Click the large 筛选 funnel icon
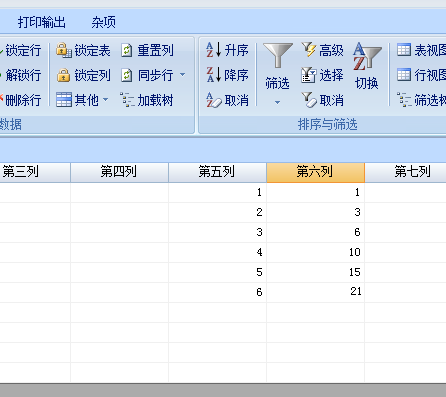This screenshot has width=446, height=397. [278, 56]
